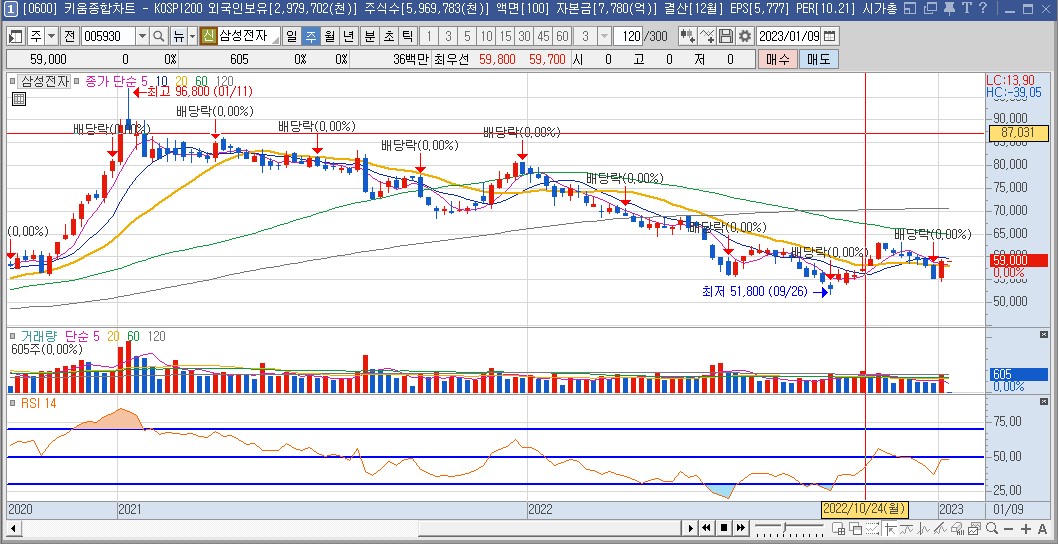Click the 전 button in toolbar
The image size is (1058, 544).
click(69, 36)
